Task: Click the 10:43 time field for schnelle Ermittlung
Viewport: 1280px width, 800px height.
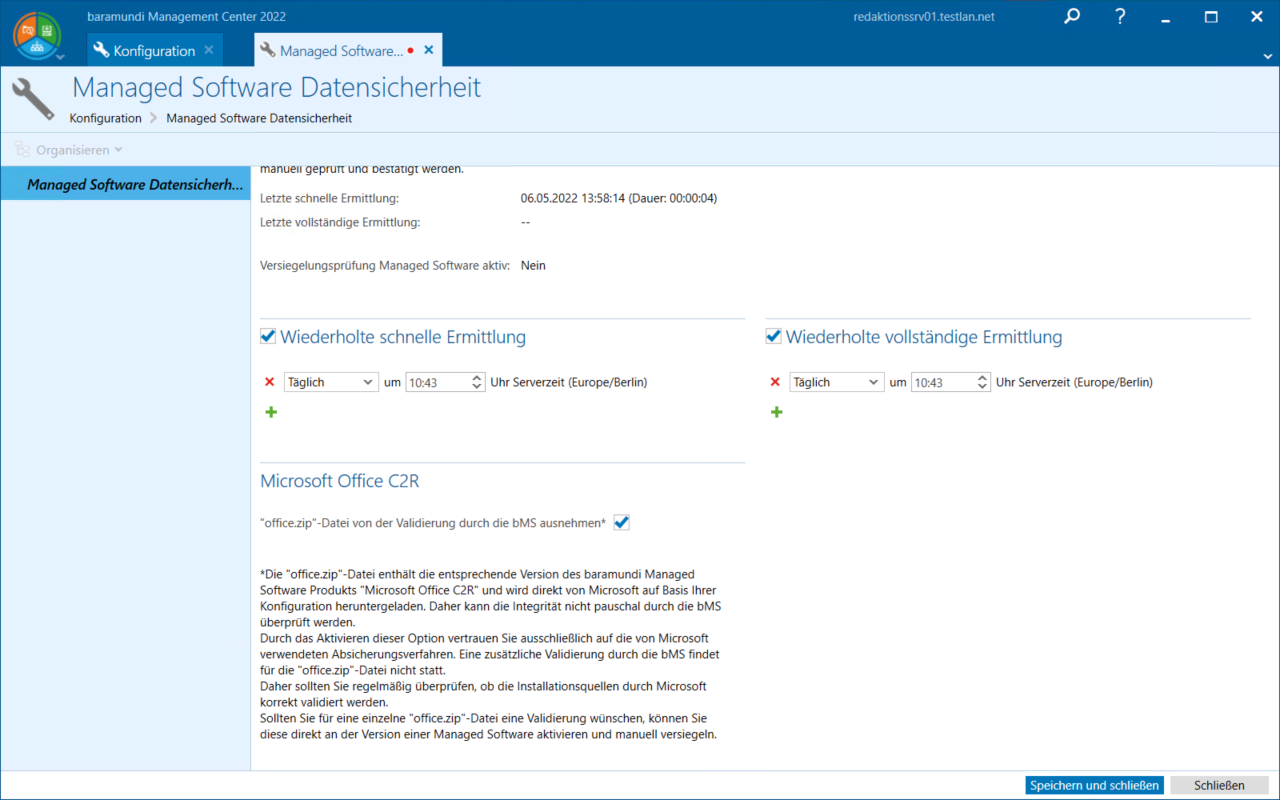Action: 436,382
